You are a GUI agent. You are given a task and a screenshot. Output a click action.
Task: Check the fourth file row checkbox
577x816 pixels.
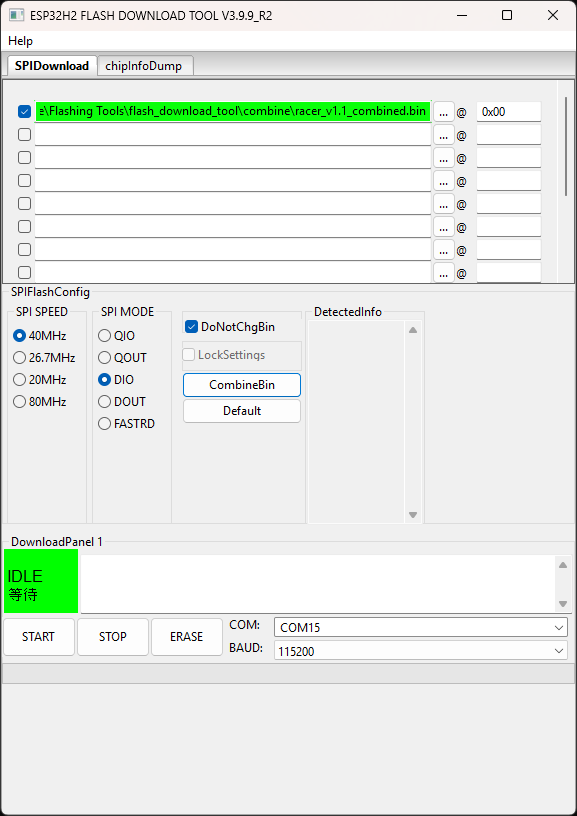click(x=24, y=181)
